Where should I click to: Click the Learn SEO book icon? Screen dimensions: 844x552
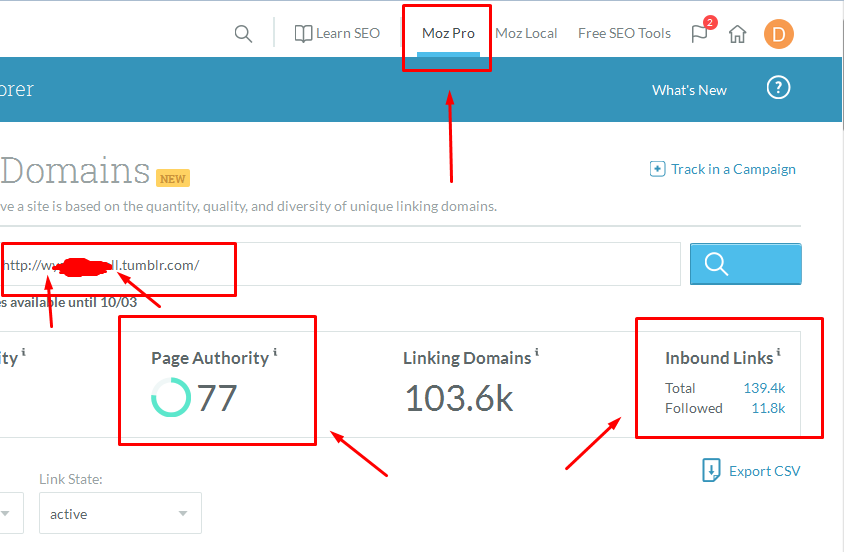click(303, 34)
